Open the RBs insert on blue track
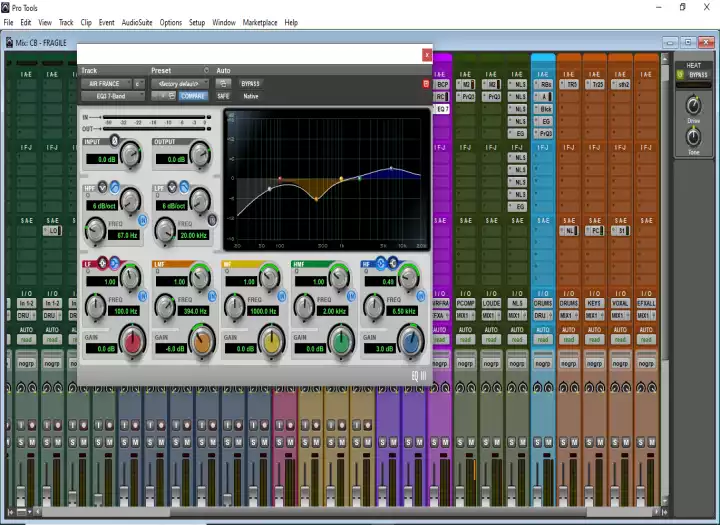Screen dimensions: 720x525 tap(543, 85)
